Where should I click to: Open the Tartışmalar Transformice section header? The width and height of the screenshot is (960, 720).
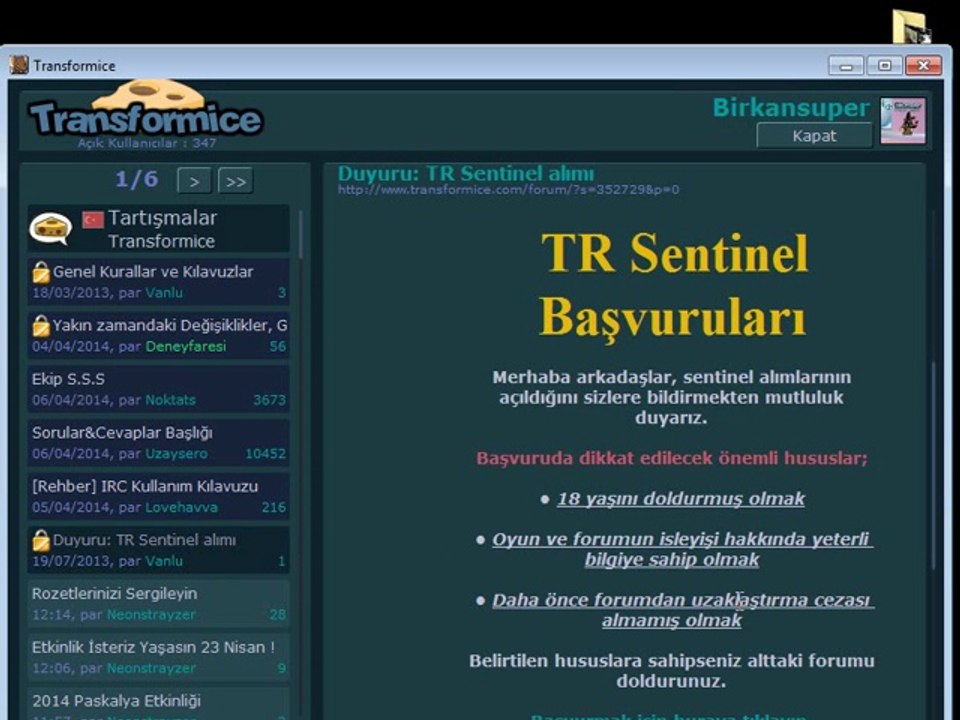pyautogui.click(x=159, y=228)
